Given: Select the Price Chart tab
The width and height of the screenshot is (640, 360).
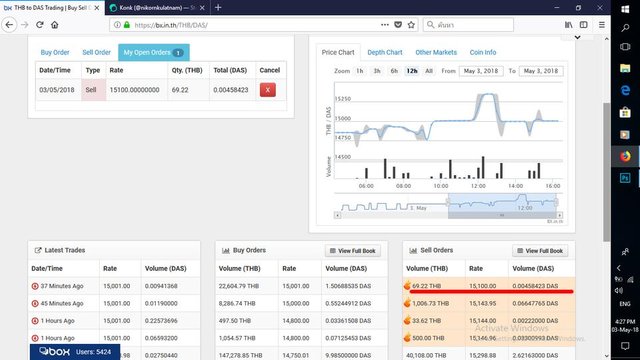Looking at the screenshot, I should (x=338, y=52).
